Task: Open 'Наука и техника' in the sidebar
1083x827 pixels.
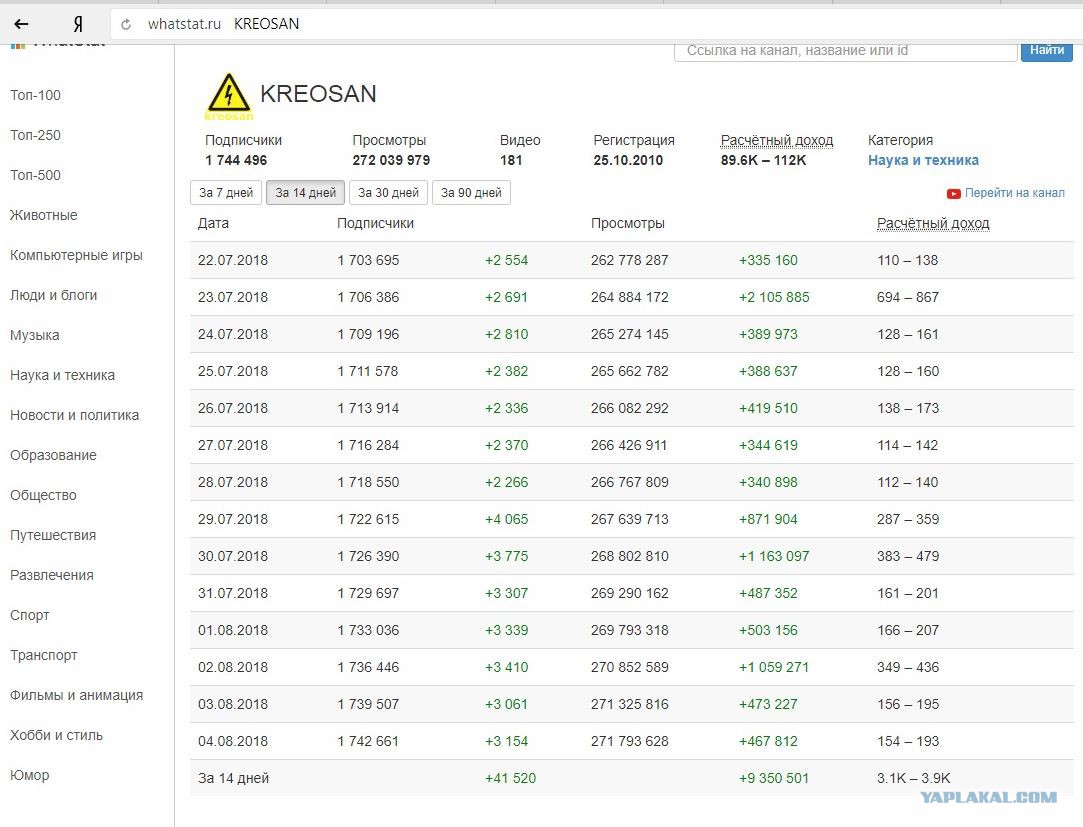Action: coord(62,376)
